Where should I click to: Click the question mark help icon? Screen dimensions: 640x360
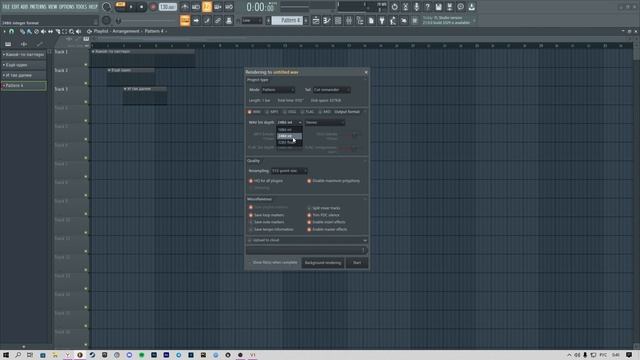click(427, 7)
